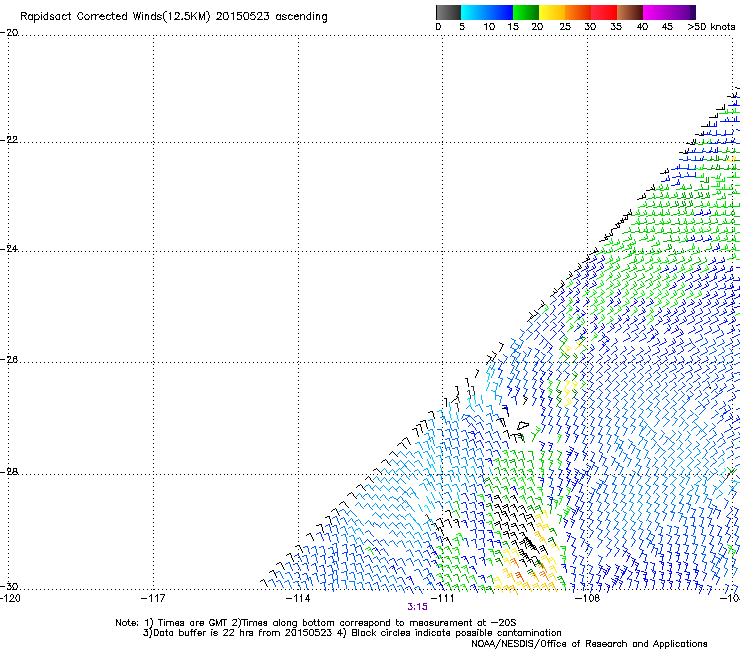The width and height of the screenshot is (740, 650).
Task: Click the -28 latitude axis label
Action: (9, 472)
